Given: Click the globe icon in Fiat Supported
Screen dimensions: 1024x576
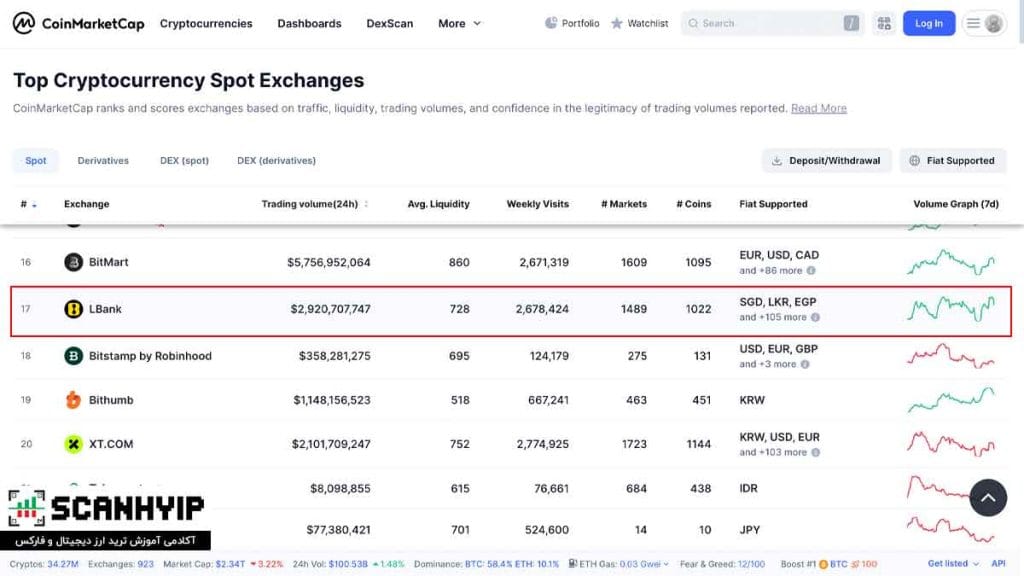Looking at the screenshot, I should coord(914,161).
